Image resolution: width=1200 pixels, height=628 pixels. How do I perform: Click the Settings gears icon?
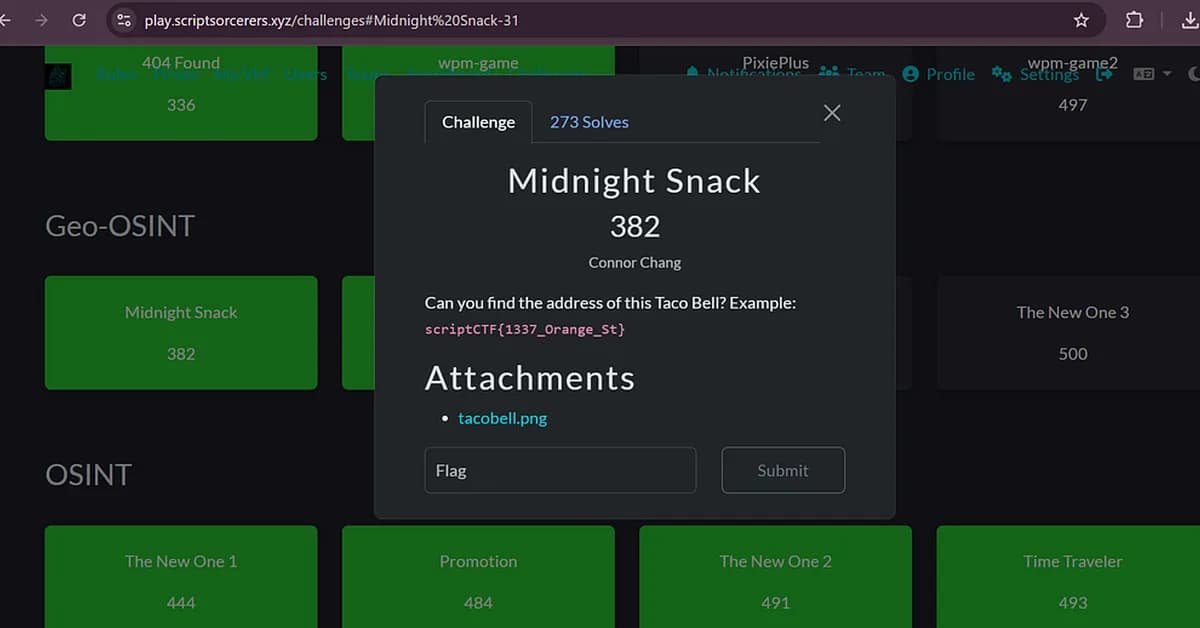1001,74
